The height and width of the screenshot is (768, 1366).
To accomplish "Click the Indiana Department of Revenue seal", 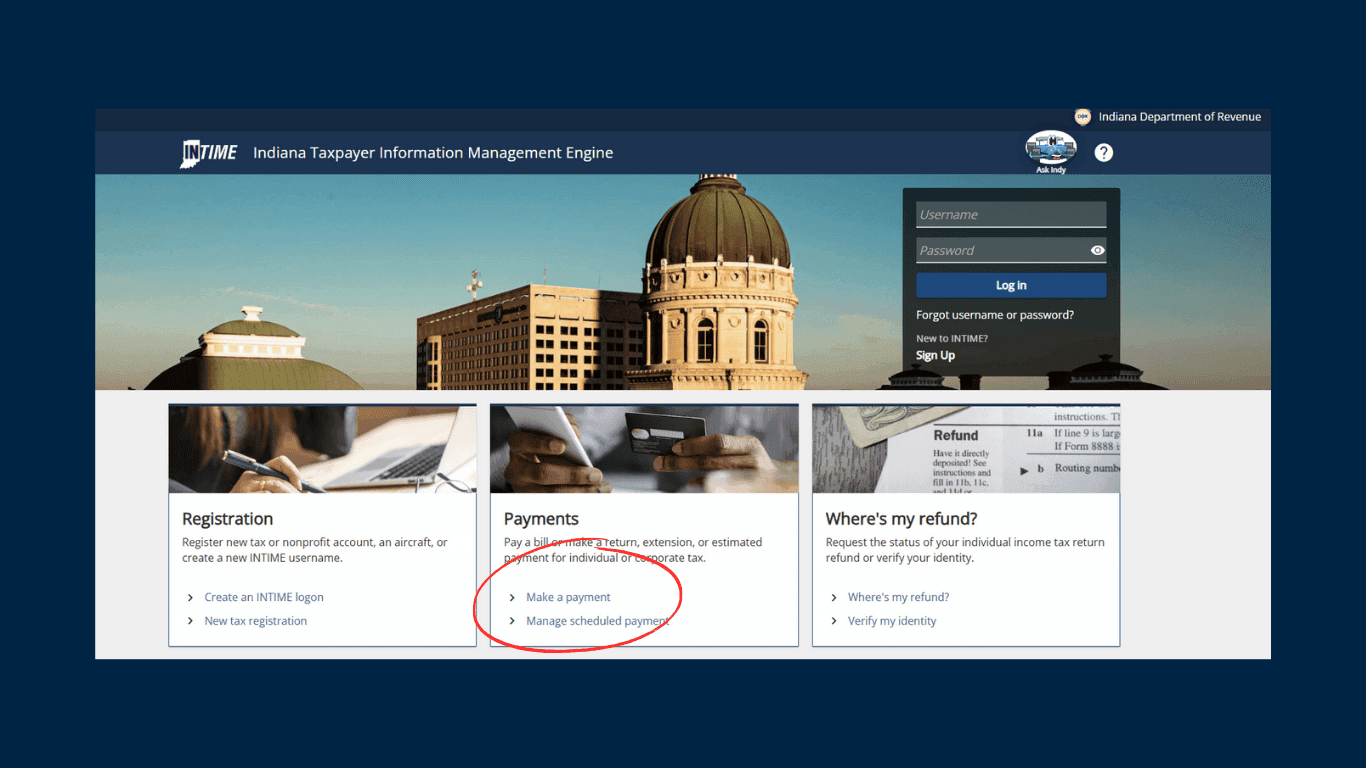I will coord(1082,117).
